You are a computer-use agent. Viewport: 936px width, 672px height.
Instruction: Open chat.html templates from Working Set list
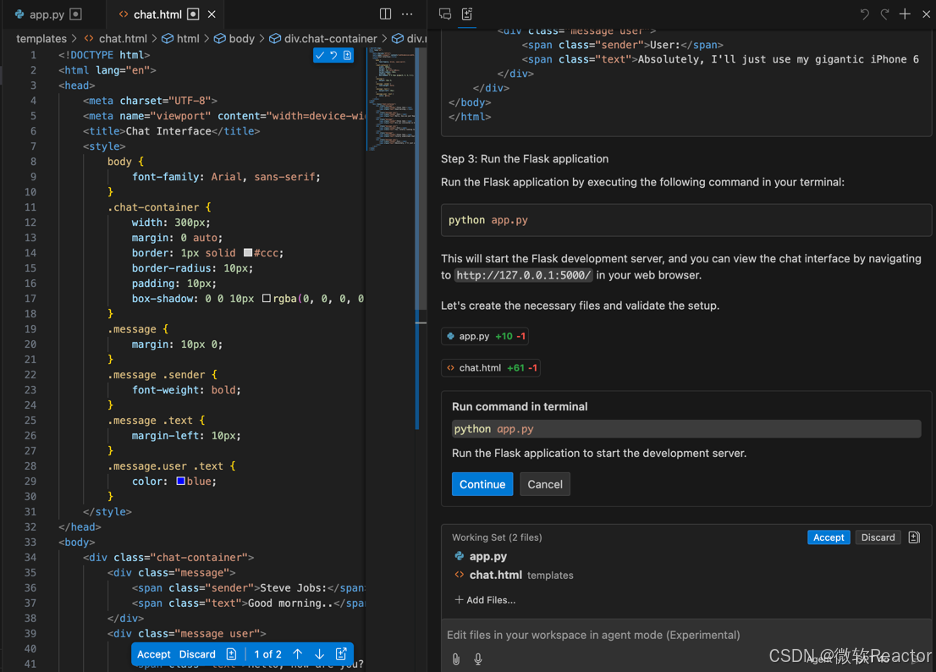click(513, 575)
